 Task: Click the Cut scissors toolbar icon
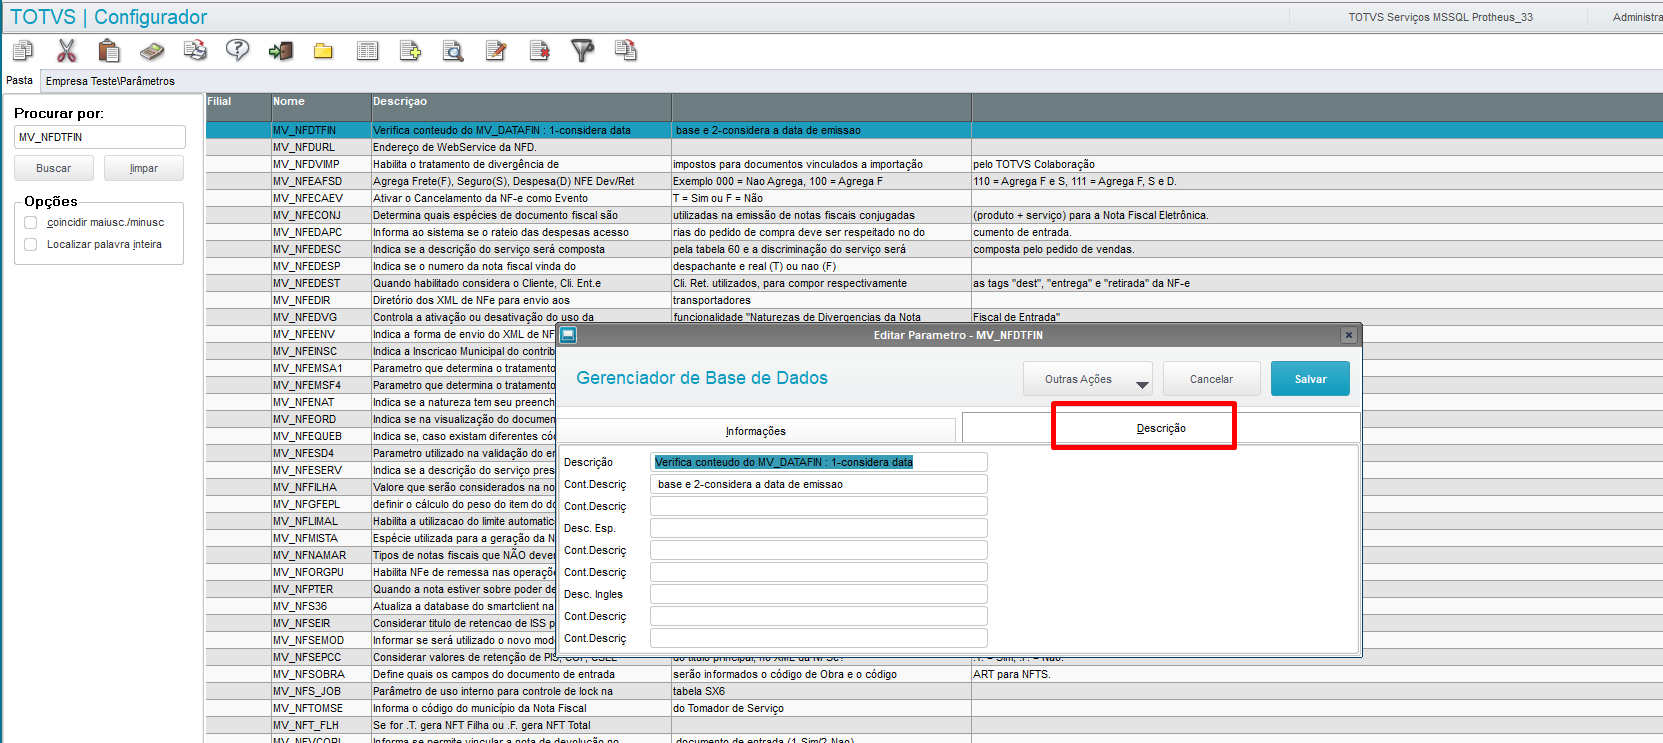pyautogui.click(x=67, y=50)
